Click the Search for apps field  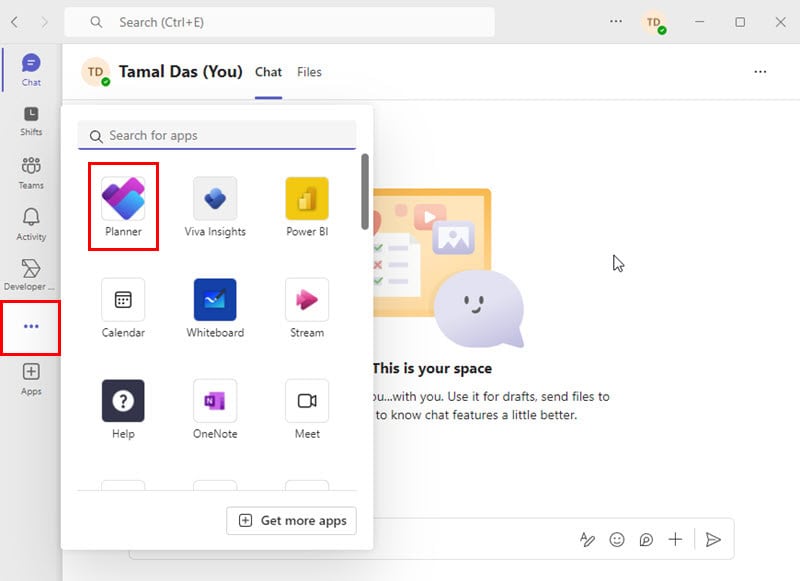click(x=217, y=135)
